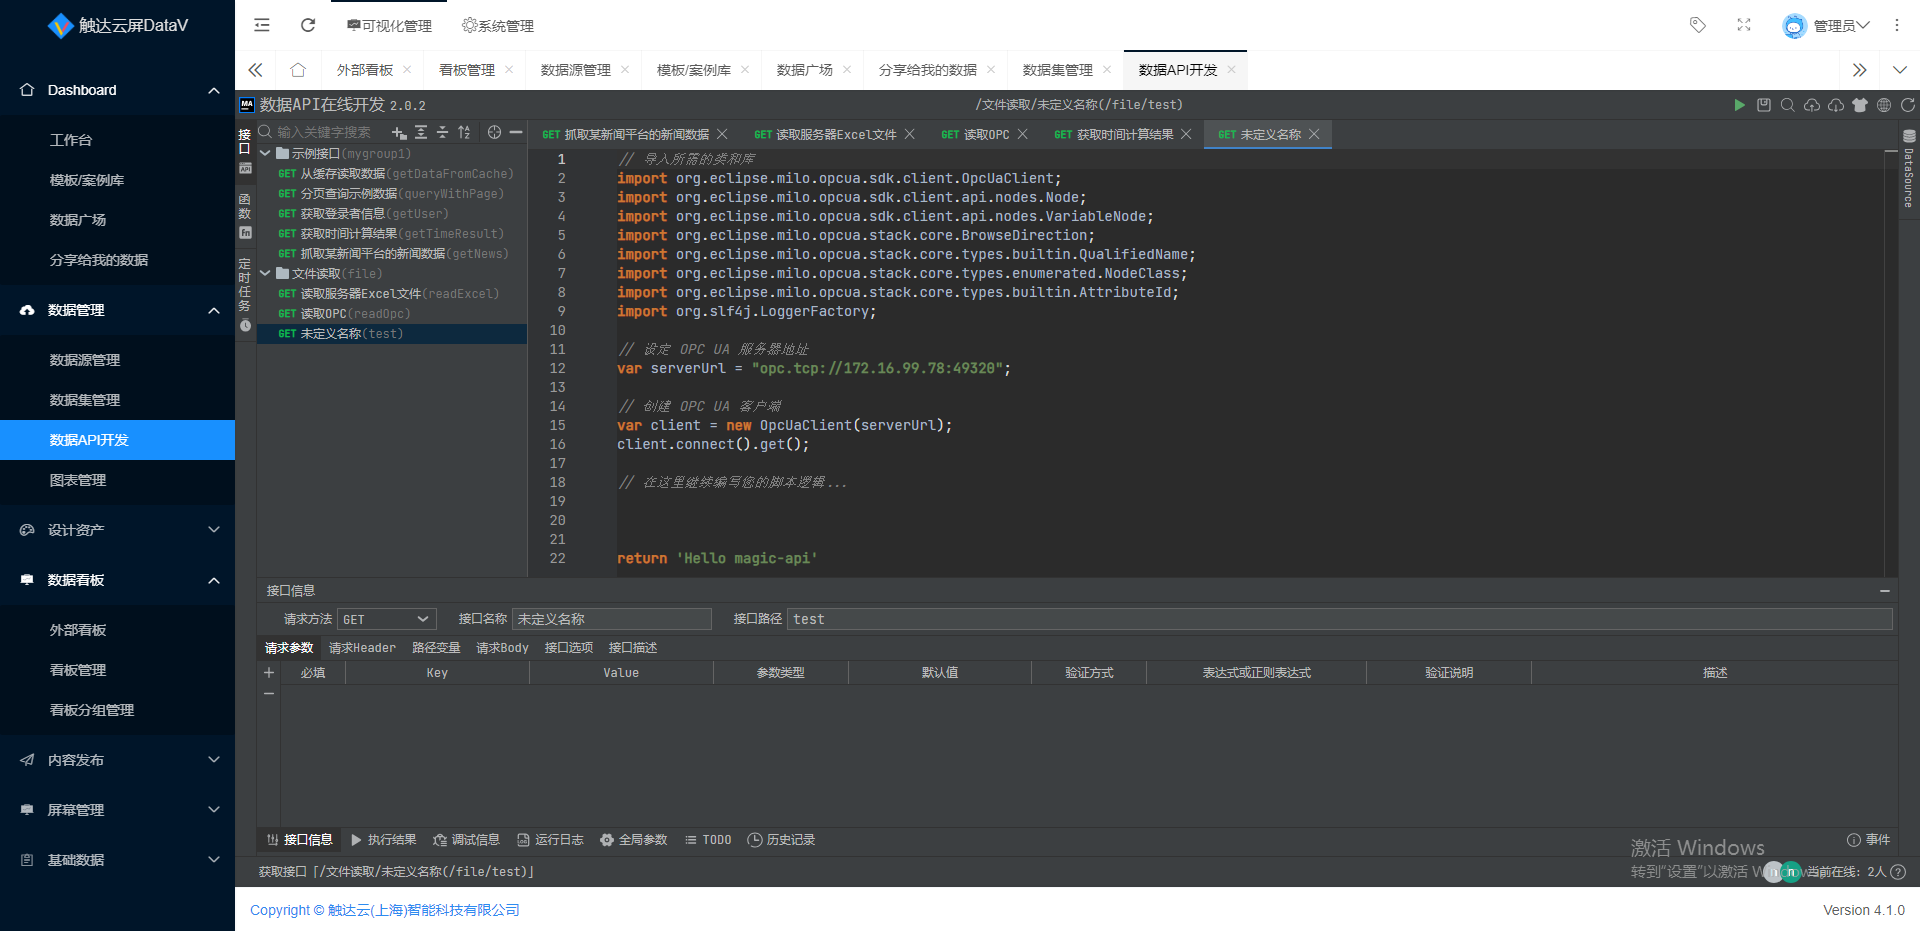Open the 函数 Fn vertical side tab
1920x931 pixels.
(x=245, y=216)
